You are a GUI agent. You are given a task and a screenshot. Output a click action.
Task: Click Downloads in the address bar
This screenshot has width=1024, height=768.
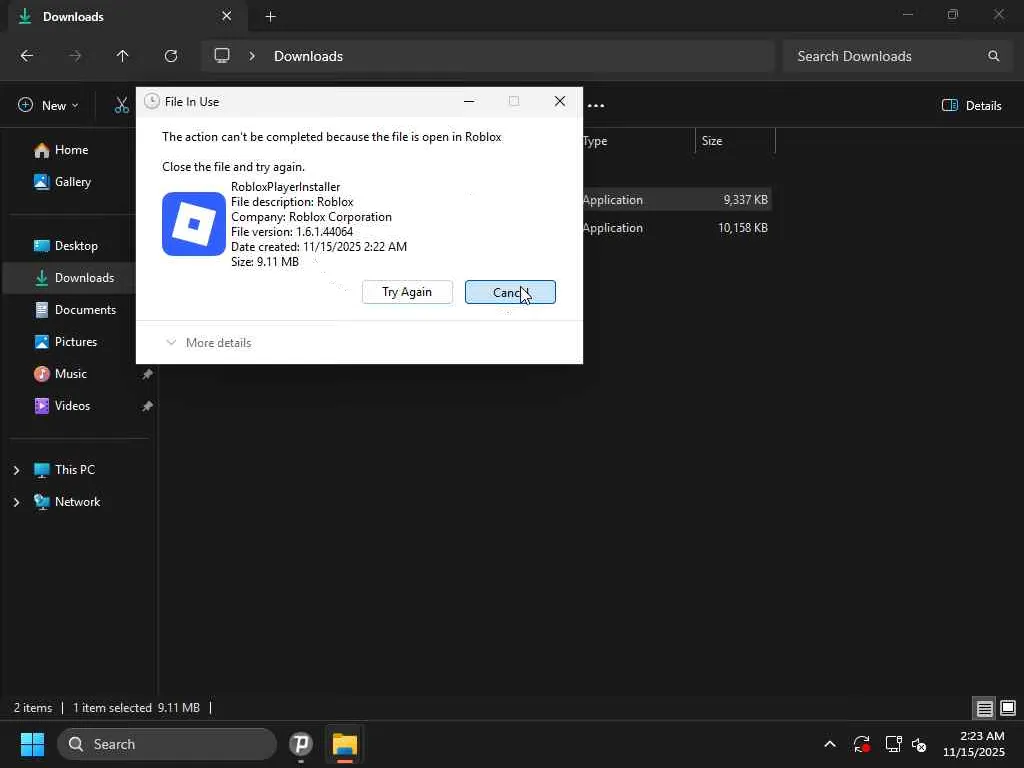pyautogui.click(x=308, y=56)
